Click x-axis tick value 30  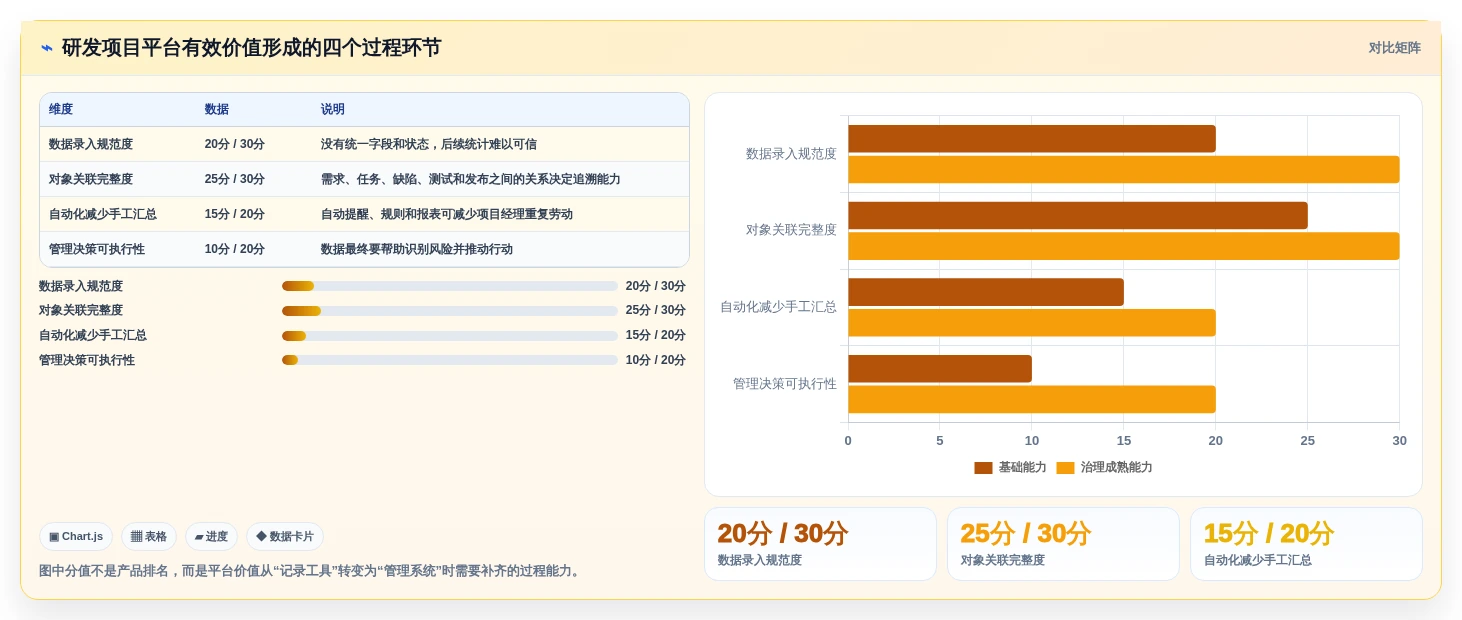pos(1399,441)
